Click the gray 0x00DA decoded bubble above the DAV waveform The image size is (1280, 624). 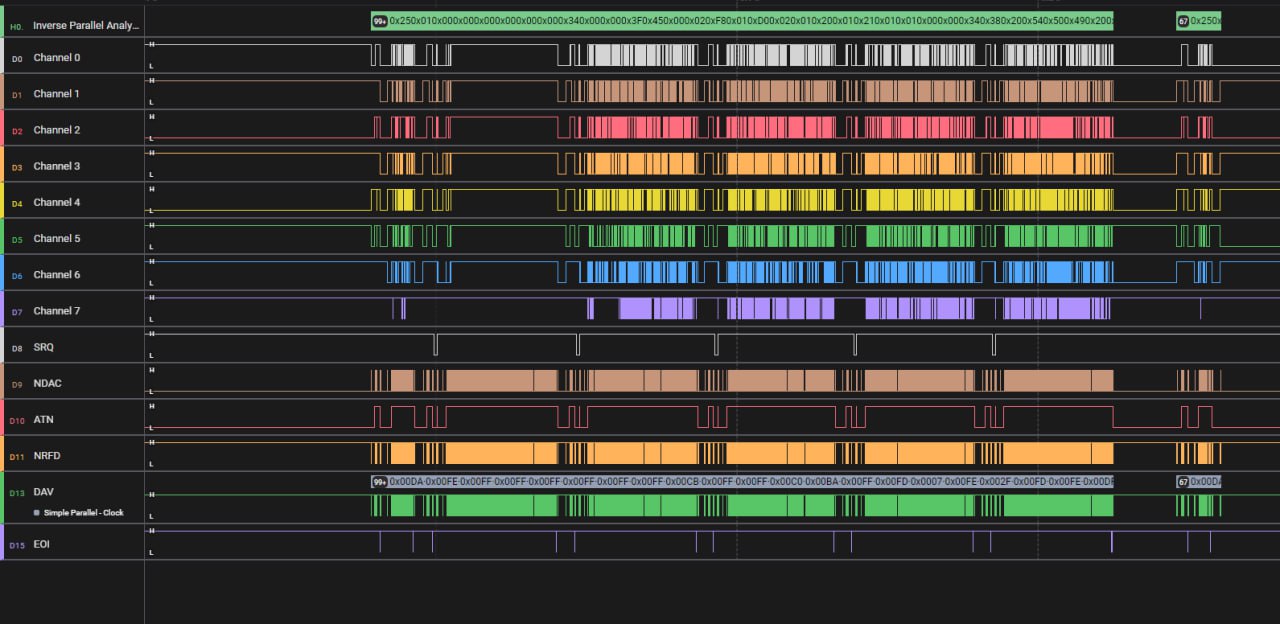[x=750, y=482]
